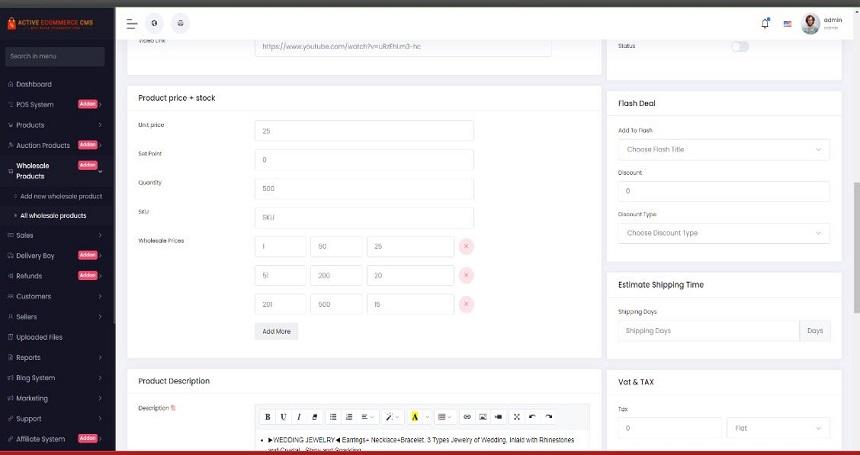Apply bold in description editor
Viewport: 860px width, 455px height.
(268, 417)
